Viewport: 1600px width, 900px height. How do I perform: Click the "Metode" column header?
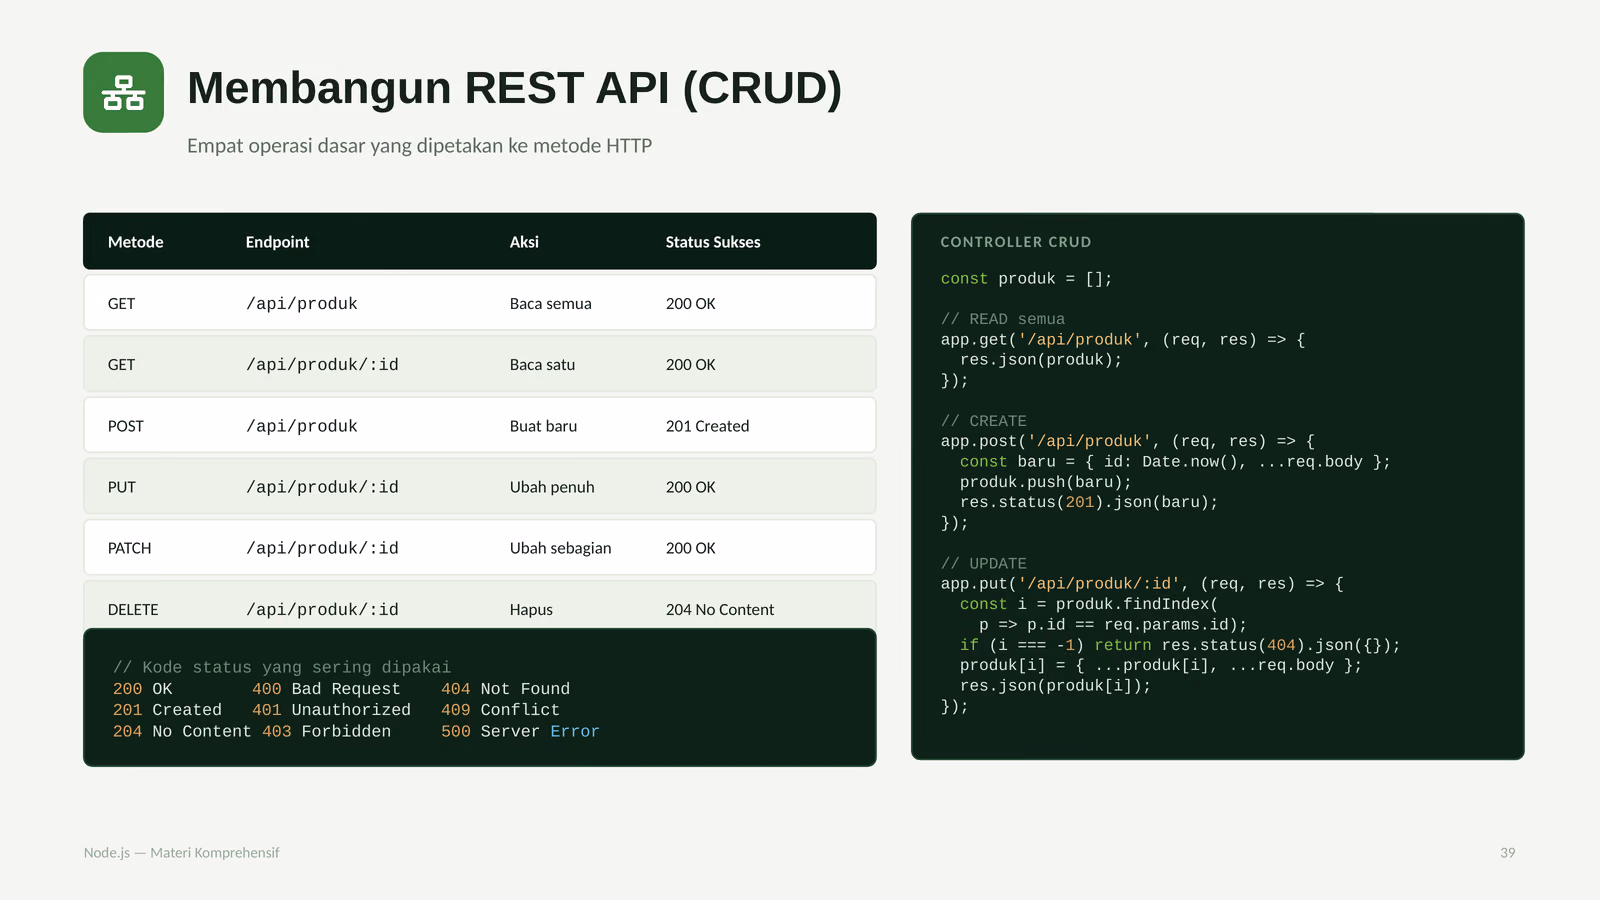(x=135, y=242)
